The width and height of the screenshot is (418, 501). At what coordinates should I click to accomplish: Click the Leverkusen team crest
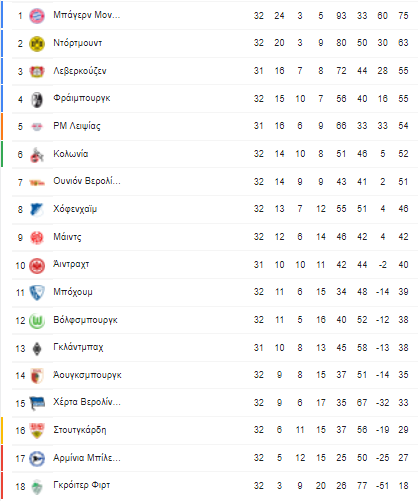[37, 71]
